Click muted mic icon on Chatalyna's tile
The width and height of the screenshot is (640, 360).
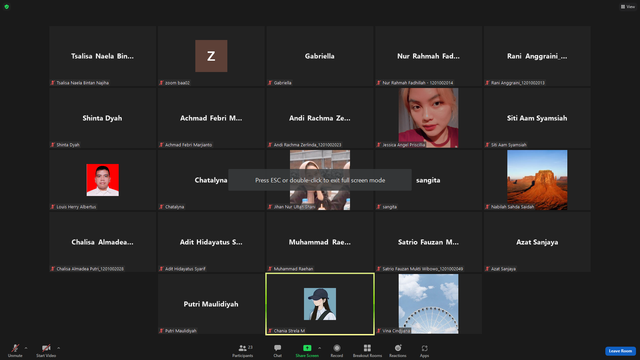click(x=161, y=207)
